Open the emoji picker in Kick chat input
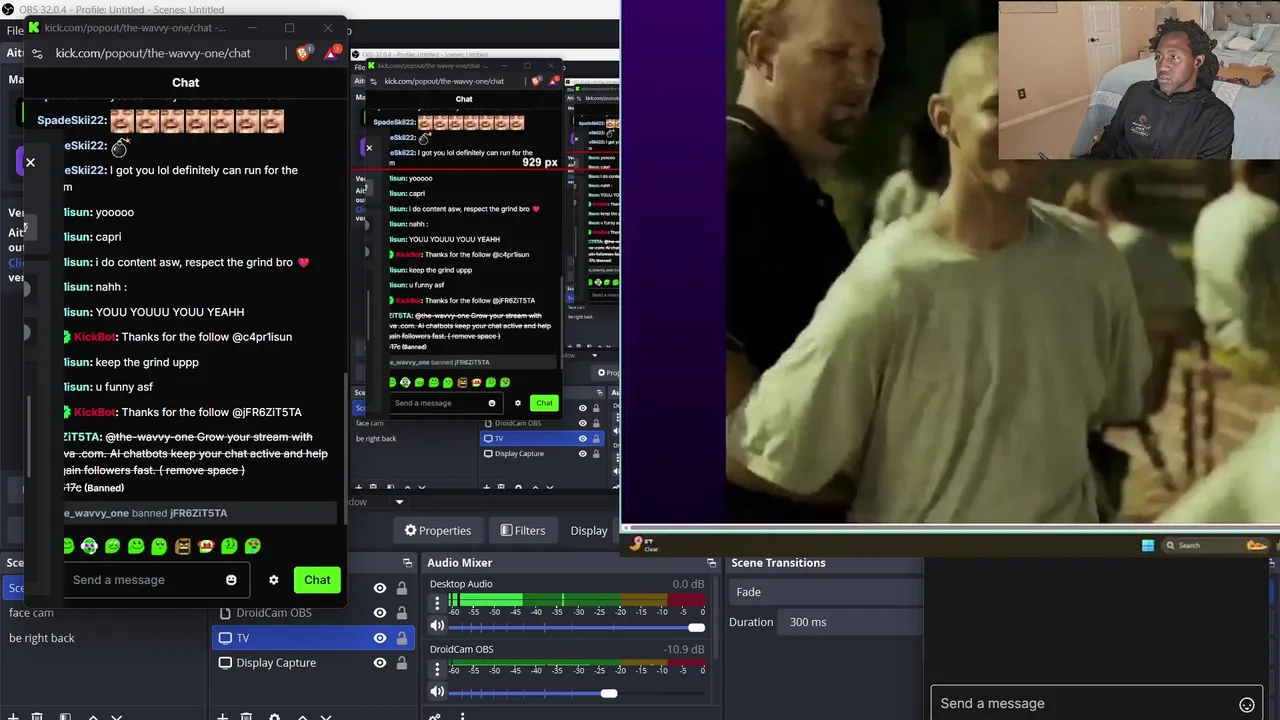Image resolution: width=1280 pixels, height=720 pixels. (231, 580)
